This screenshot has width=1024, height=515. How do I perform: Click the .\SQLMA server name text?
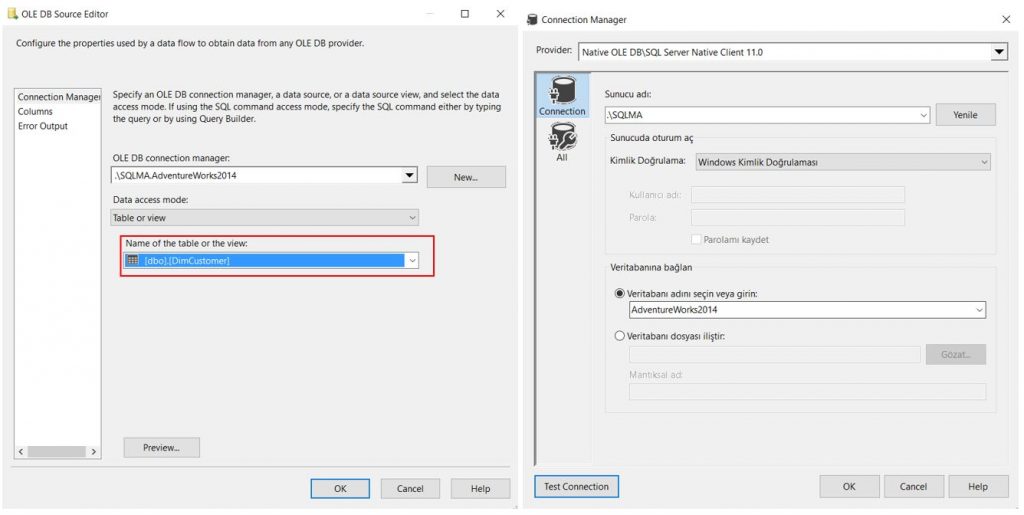pos(624,116)
